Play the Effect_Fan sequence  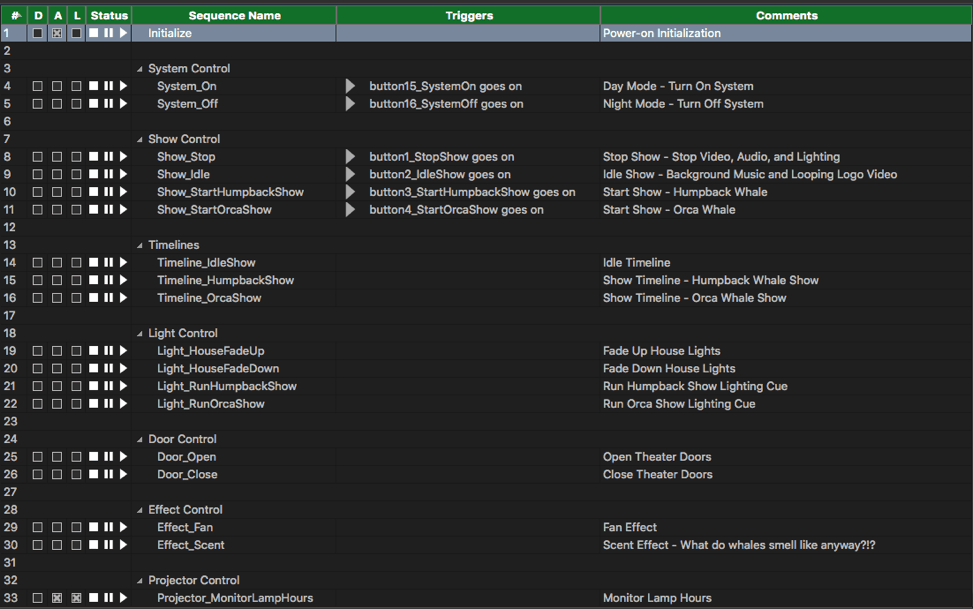coord(123,526)
